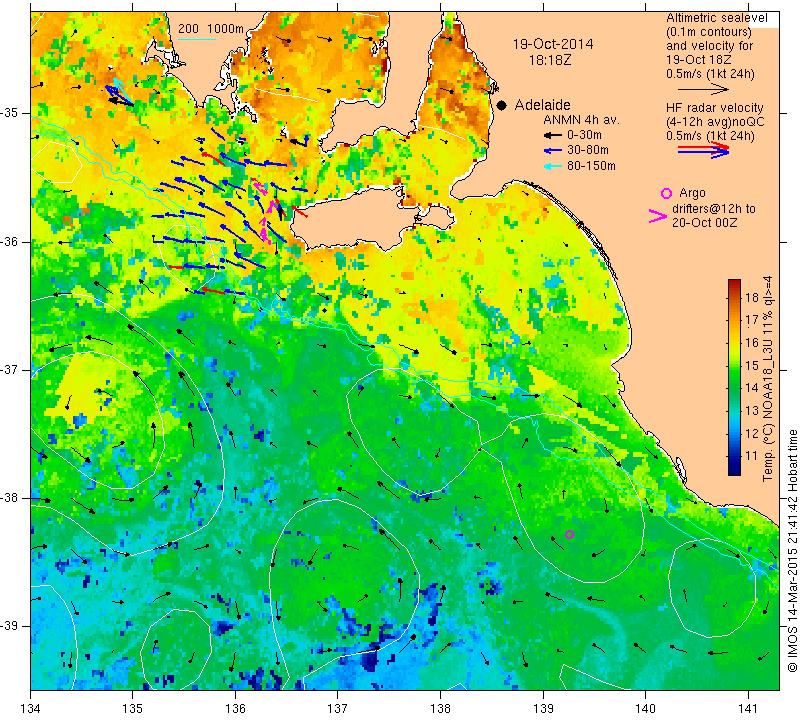This screenshot has width=800, height=720.
Task: Click the IMOS copyright timestamp text
Action: pos(792,550)
